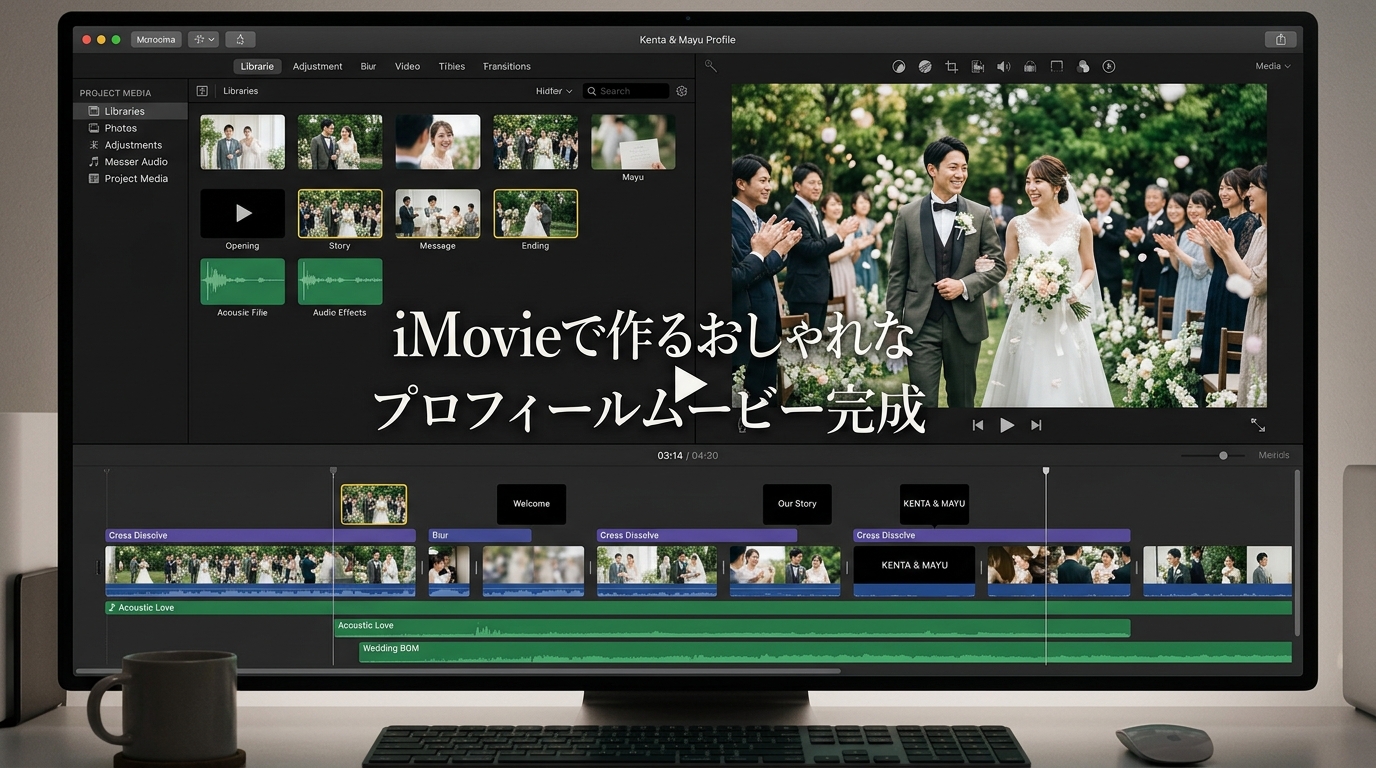1376x768 pixels.
Task: Click the Kenta & Mayu Profile title
Action: tap(687, 40)
